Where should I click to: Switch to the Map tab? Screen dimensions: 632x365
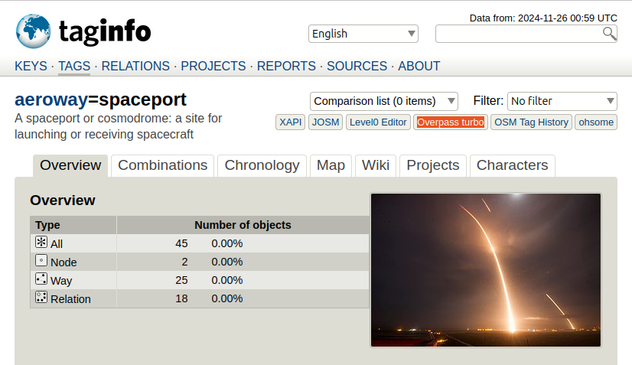(331, 166)
